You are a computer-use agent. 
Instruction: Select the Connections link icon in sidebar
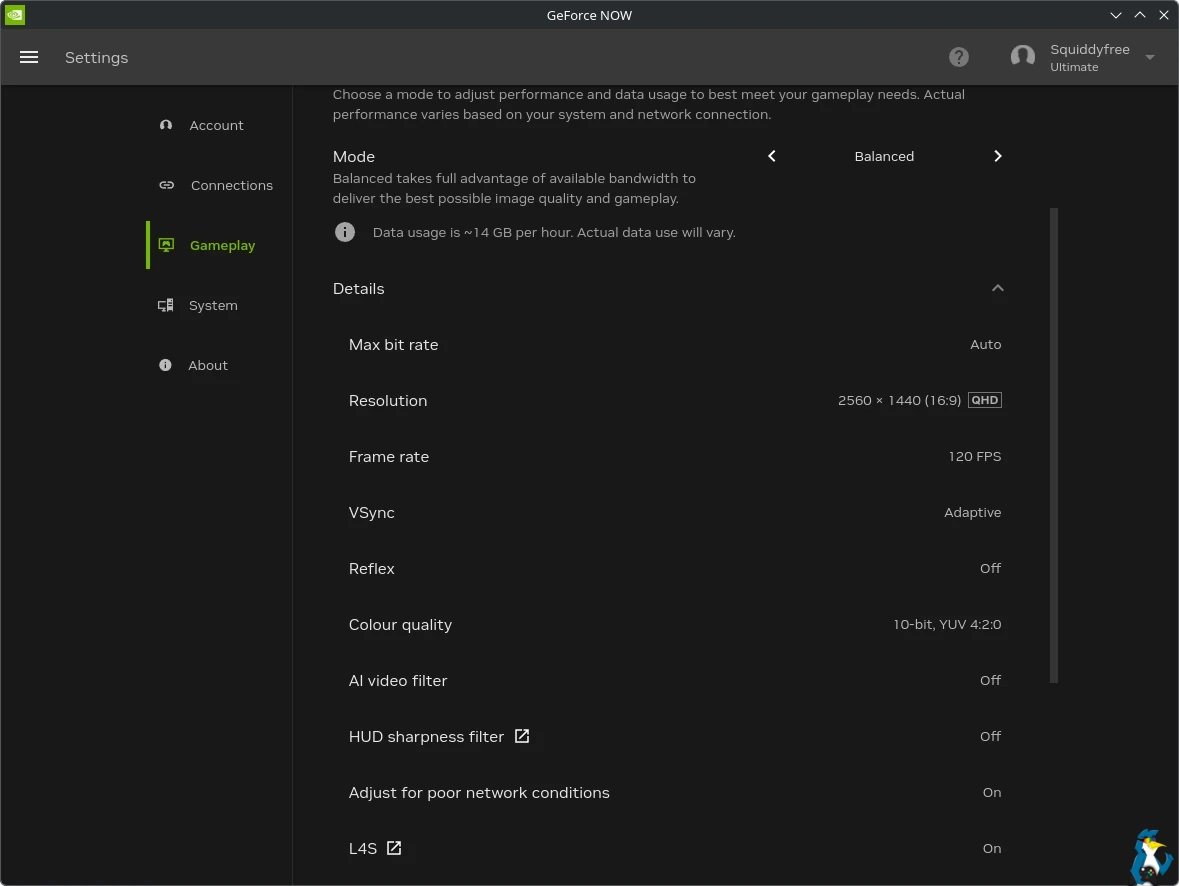coord(165,185)
